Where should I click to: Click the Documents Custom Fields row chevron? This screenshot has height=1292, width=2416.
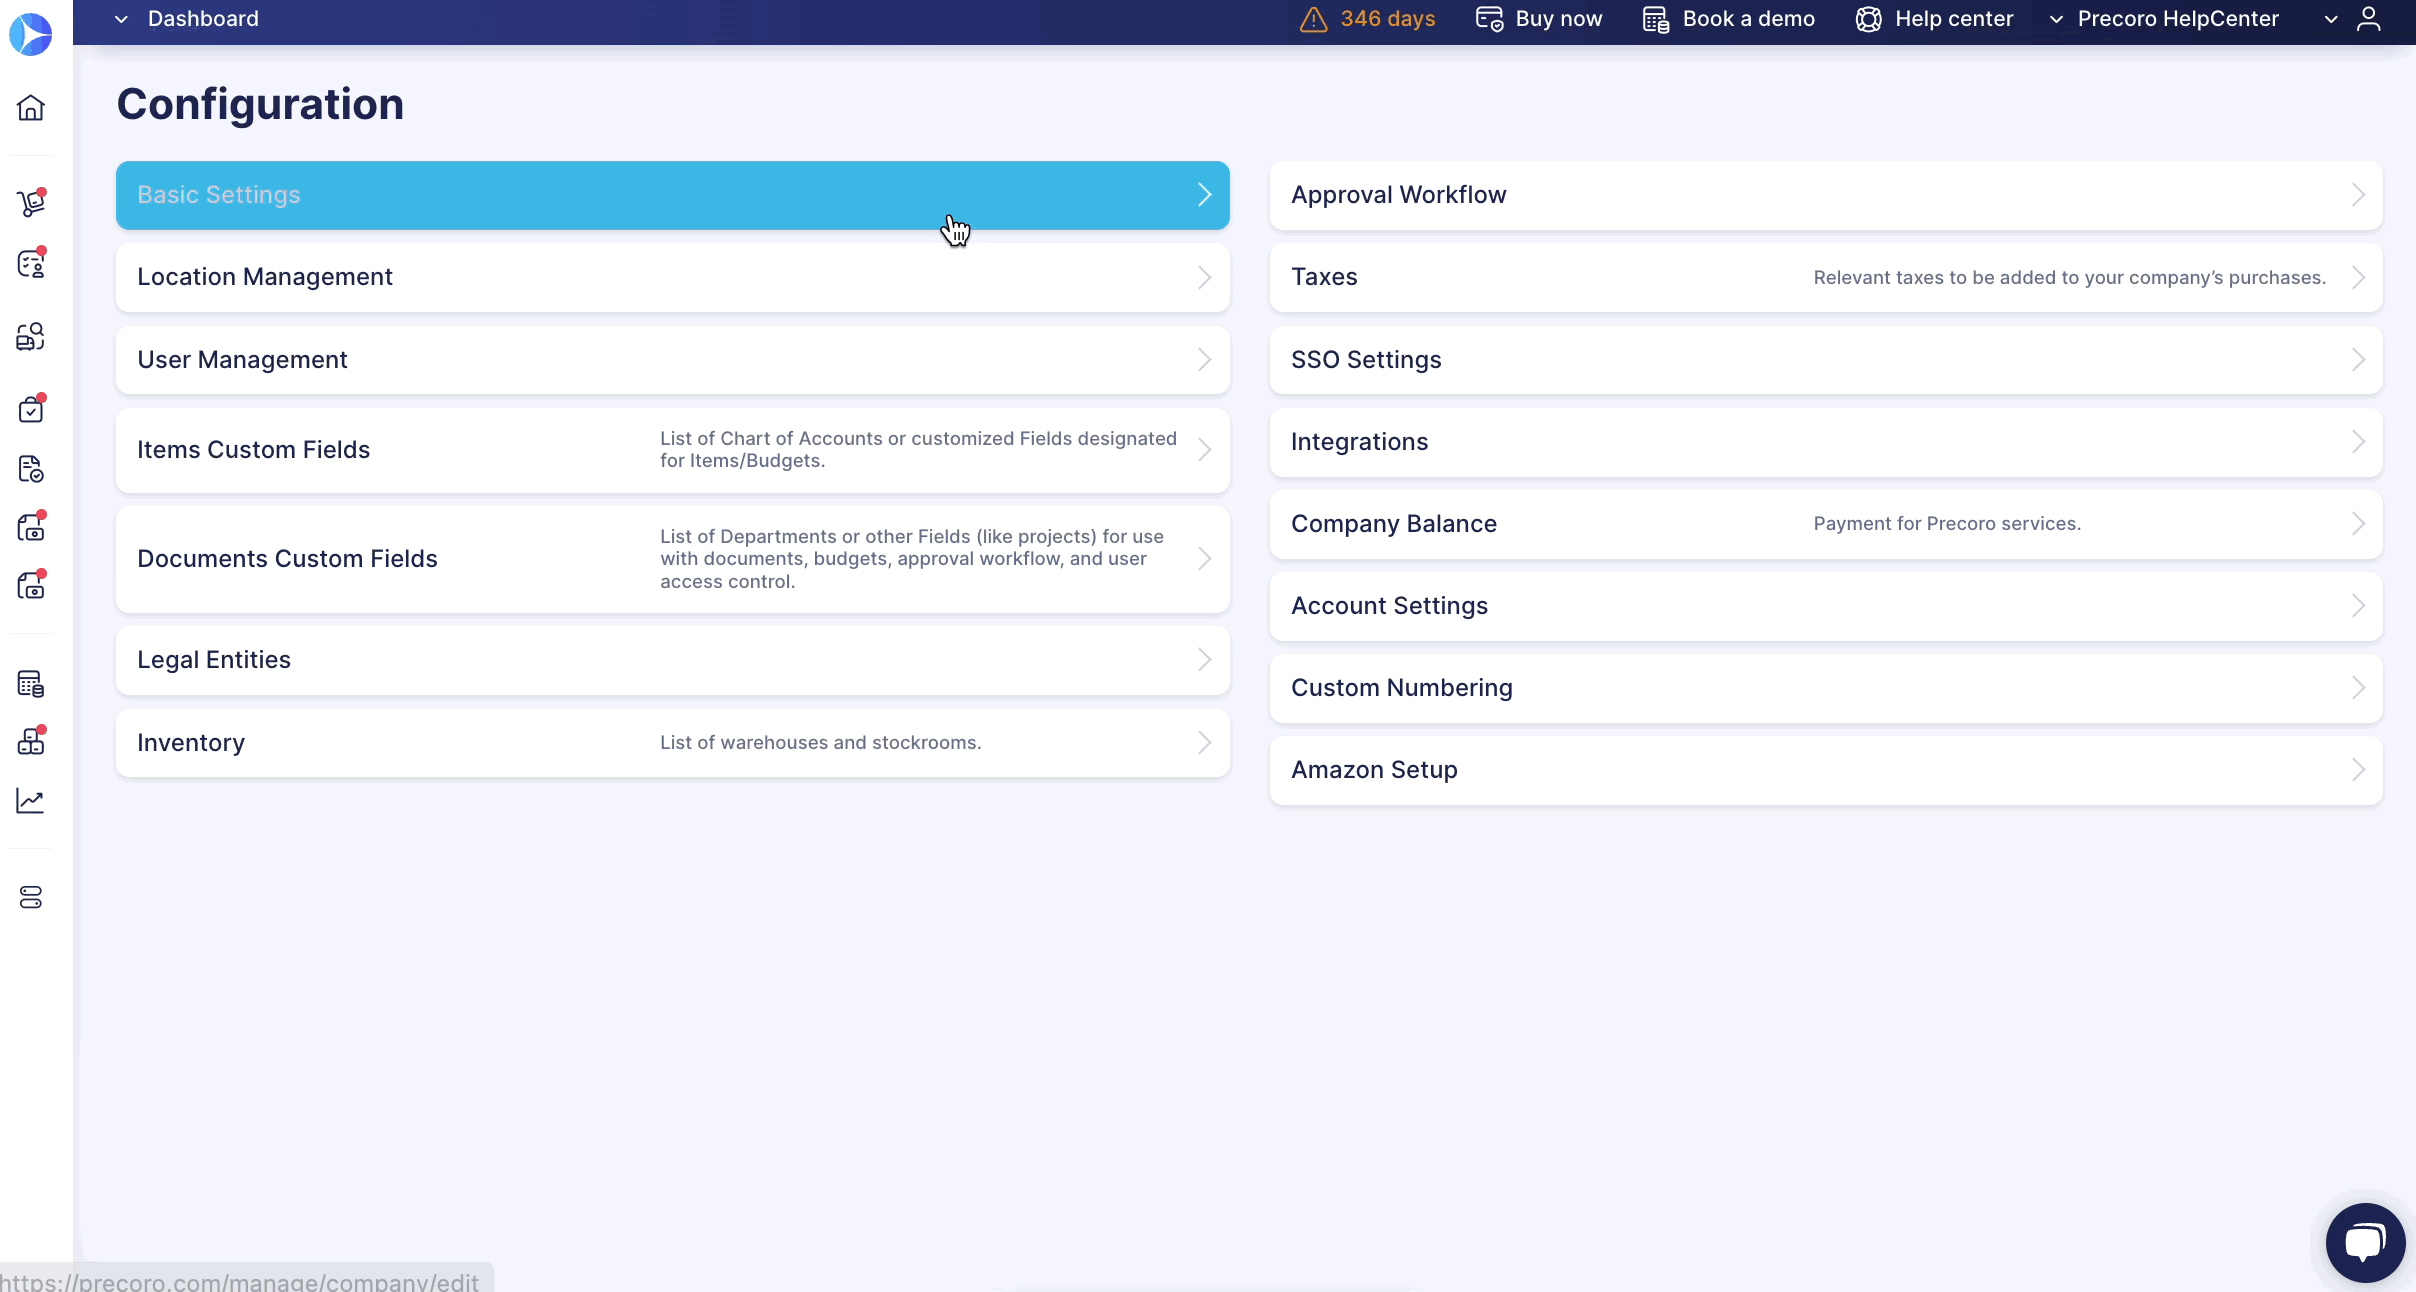point(1204,559)
